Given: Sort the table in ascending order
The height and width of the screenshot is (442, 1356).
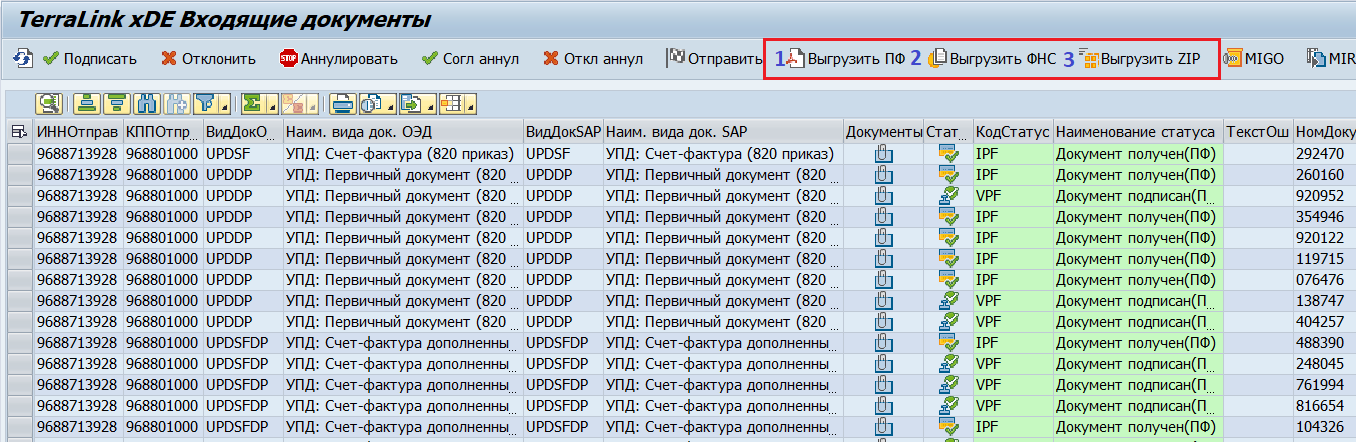Looking at the screenshot, I should click(88, 103).
